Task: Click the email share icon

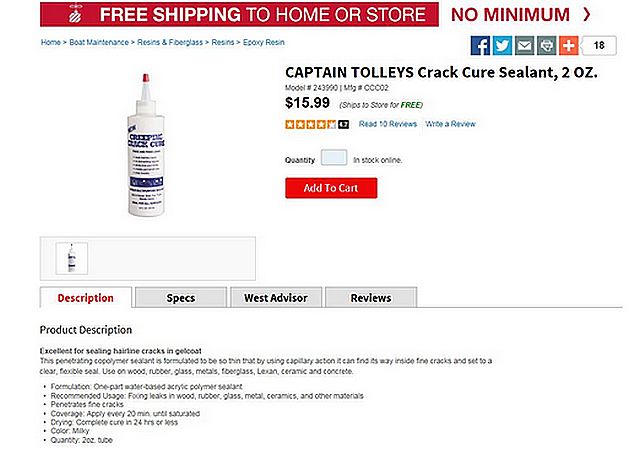Action: [x=524, y=45]
